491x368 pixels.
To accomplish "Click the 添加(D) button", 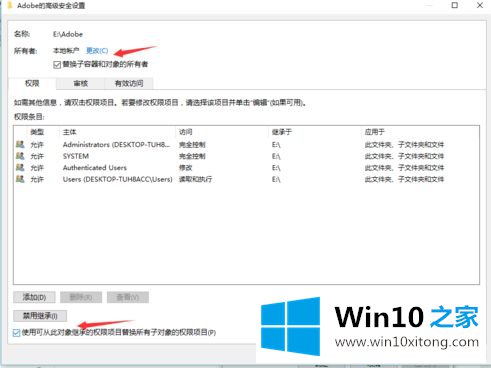I will pyautogui.click(x=34, y=297).
